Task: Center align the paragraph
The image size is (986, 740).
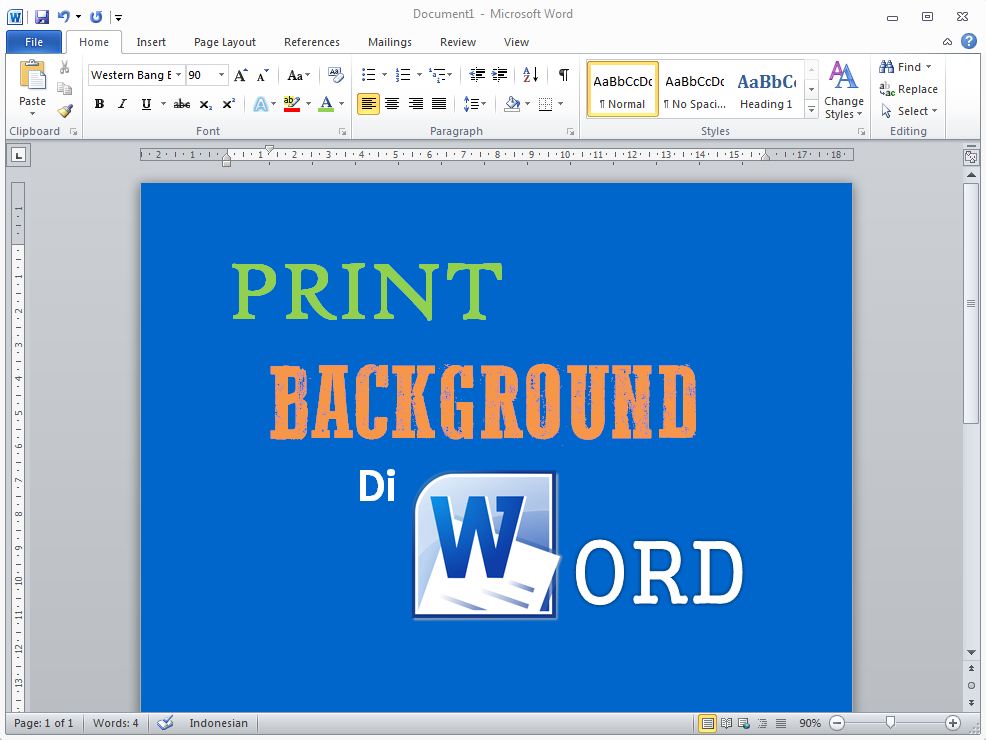Action: pyautogui.click(x=392, y=104)
